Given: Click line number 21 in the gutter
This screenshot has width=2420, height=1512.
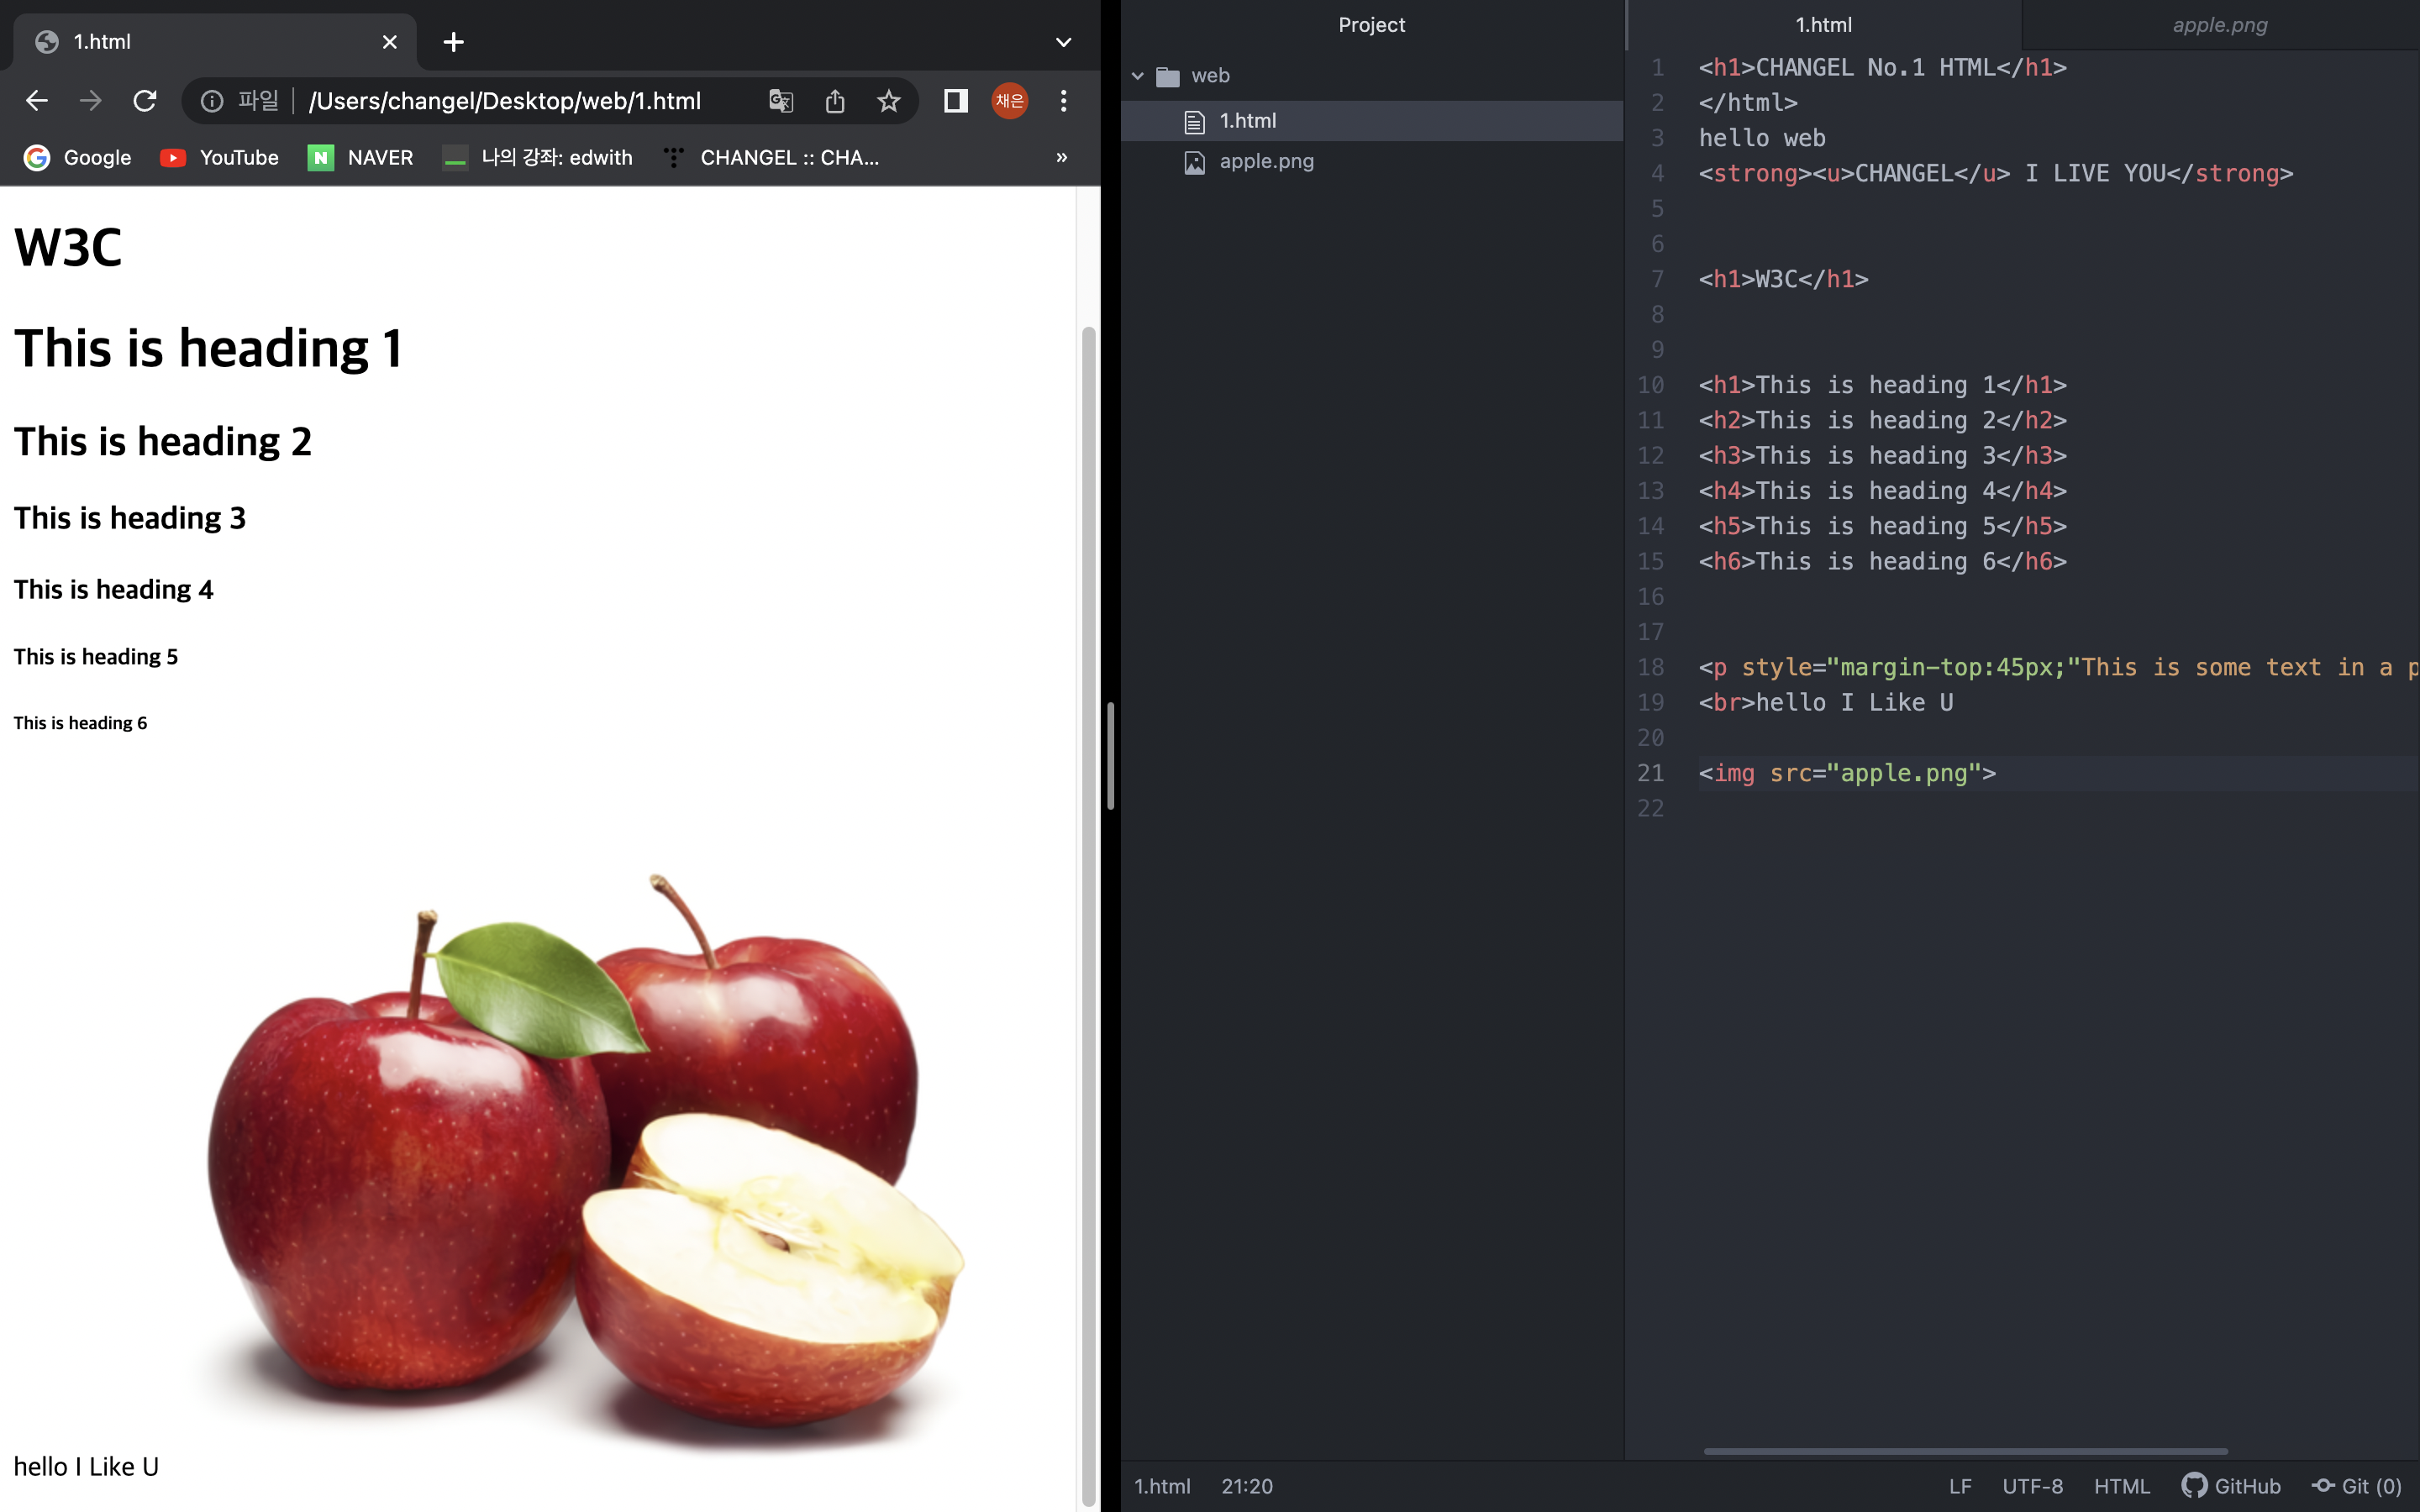Looking at the screenshot, I should click(x=1651, y=773).
